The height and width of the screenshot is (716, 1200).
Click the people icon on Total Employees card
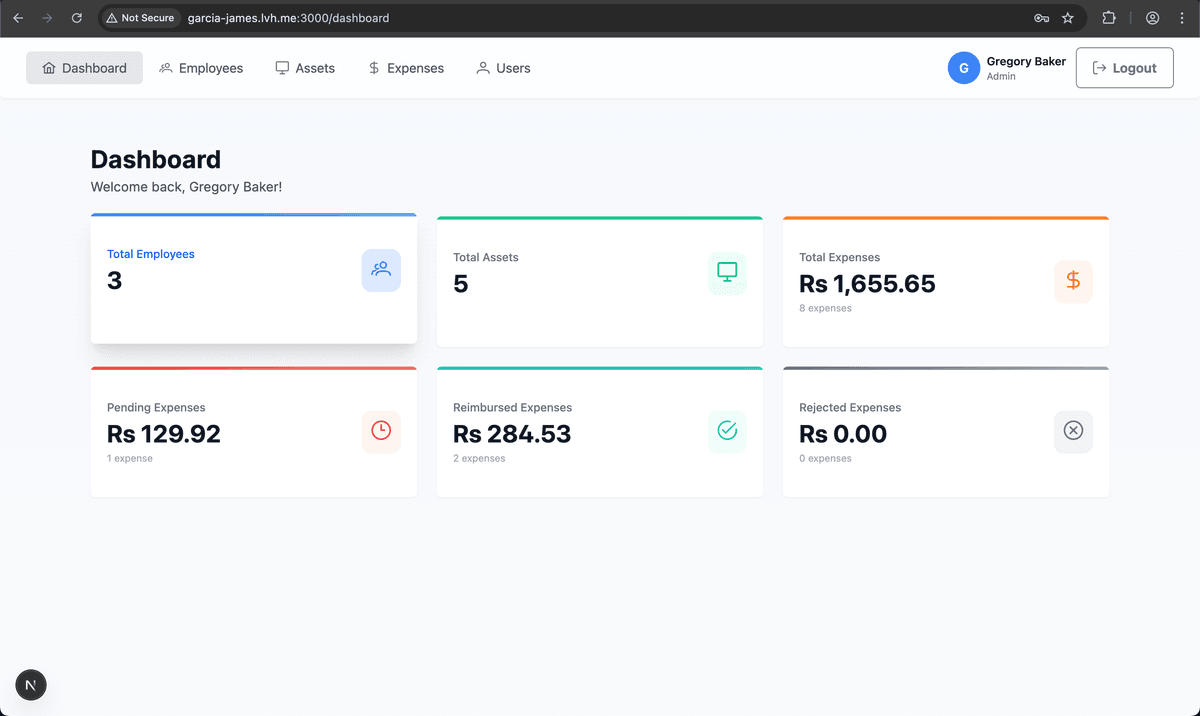(381, 270)
